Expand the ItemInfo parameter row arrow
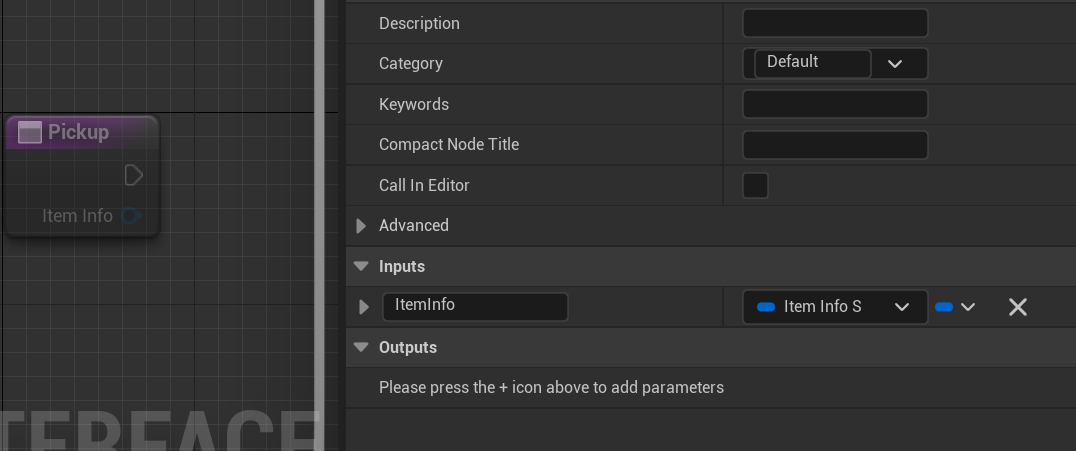This screenshot has width=1076, height=451. click(x=364, y=307)
